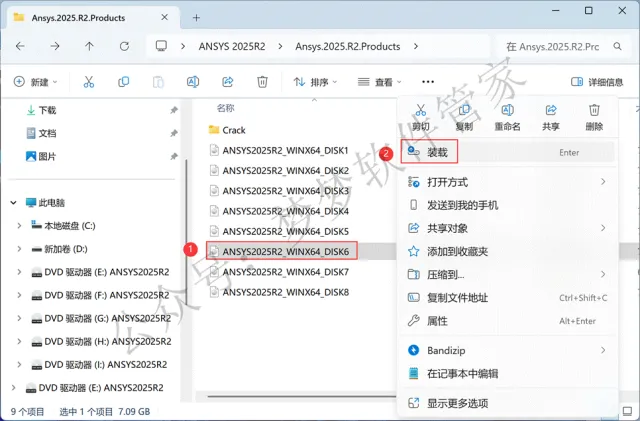Click the This PC monitor icon in address bar
The height and width of the screenshot is (421, 640).
pos(161,46)
